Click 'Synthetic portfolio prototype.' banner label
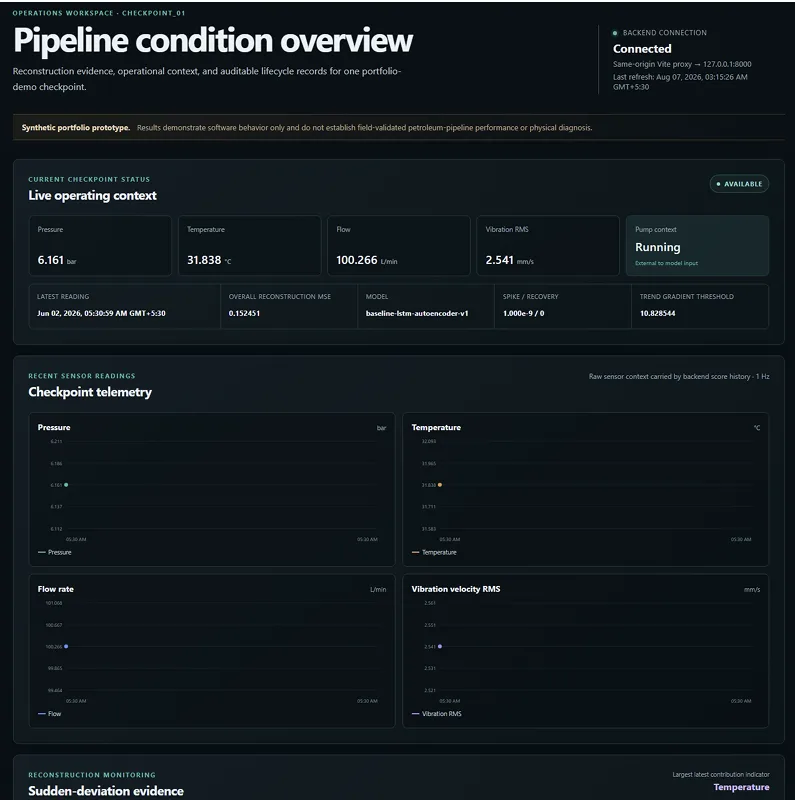This screenshot has width=795, height=800. (x=76, y=128)
